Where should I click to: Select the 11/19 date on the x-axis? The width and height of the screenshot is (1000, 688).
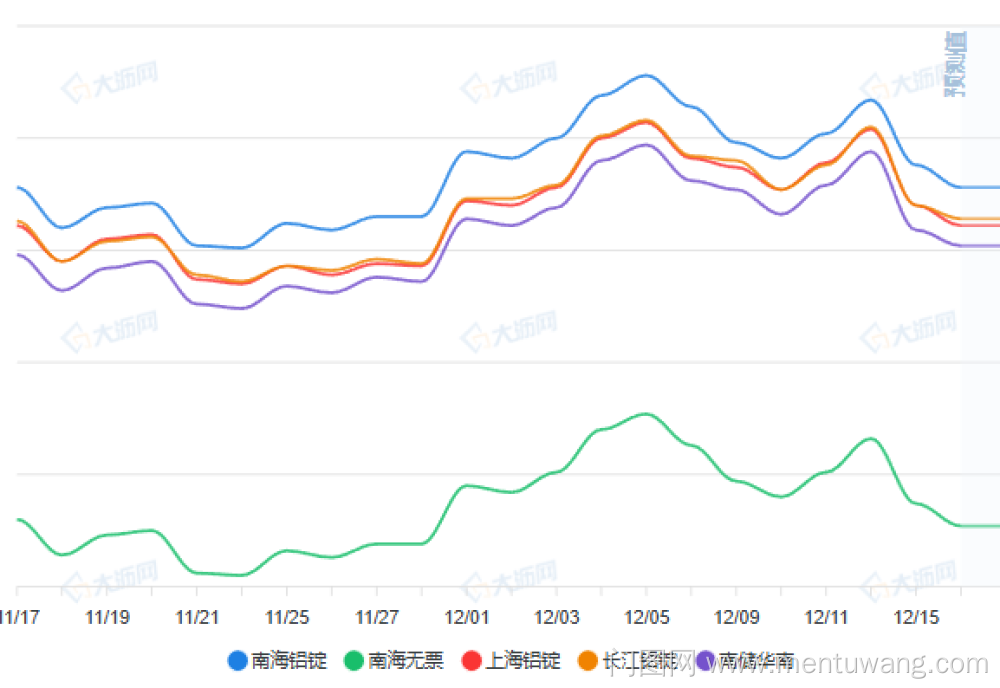(x=107, y=616)
